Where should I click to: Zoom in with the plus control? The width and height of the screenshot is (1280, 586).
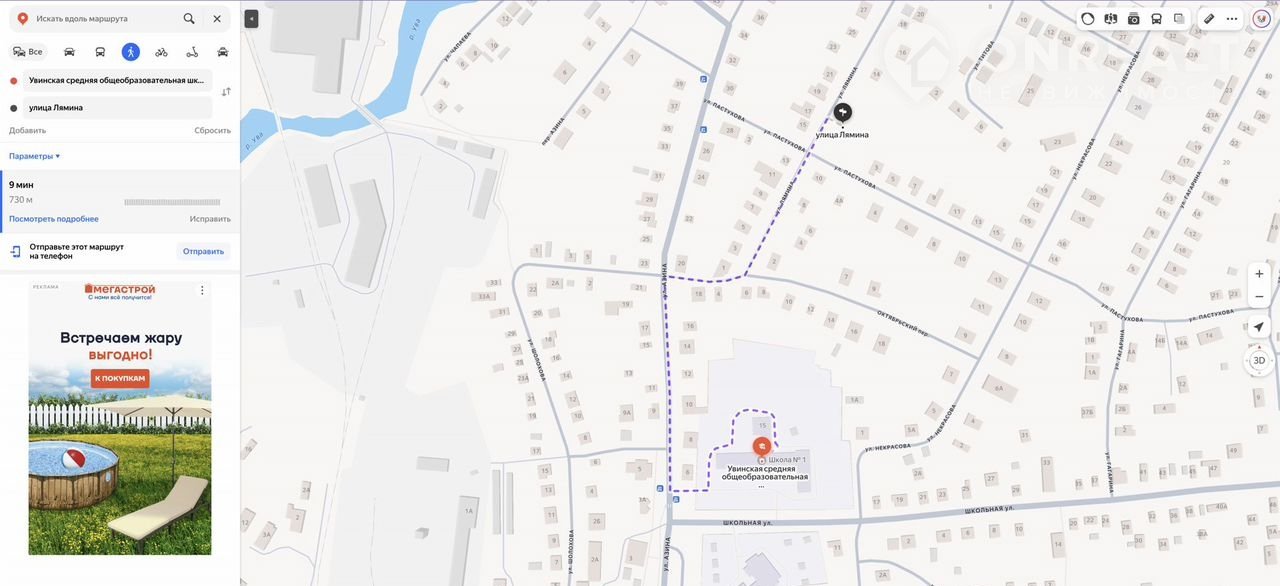pos(1259,274)
